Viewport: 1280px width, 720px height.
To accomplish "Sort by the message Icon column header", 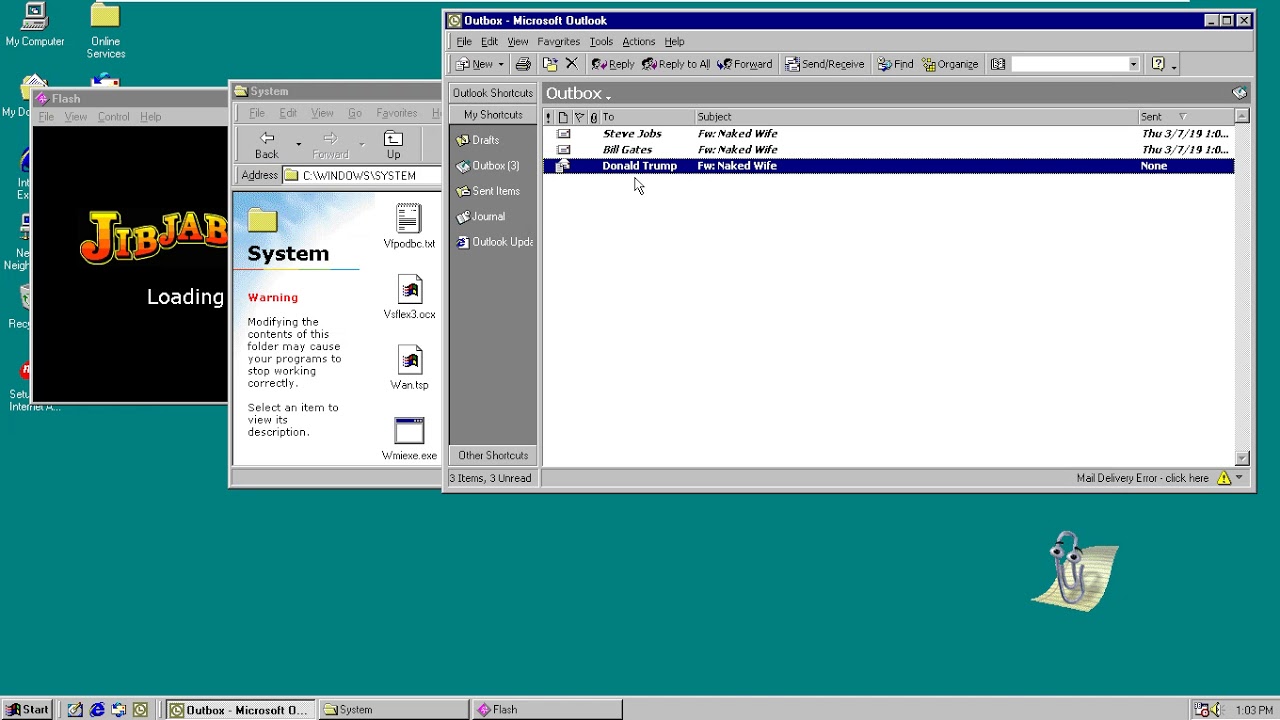I will tap(563, 117).
